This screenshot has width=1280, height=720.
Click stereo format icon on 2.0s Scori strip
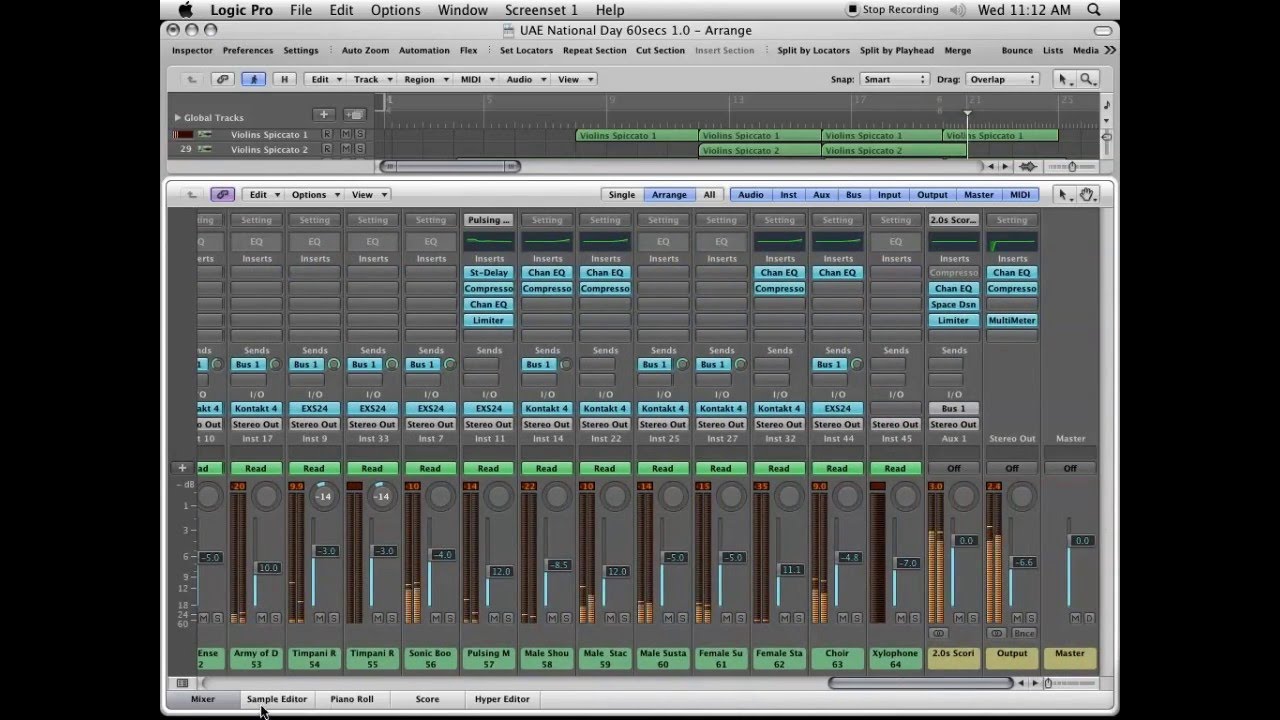[x=938, y=633]
